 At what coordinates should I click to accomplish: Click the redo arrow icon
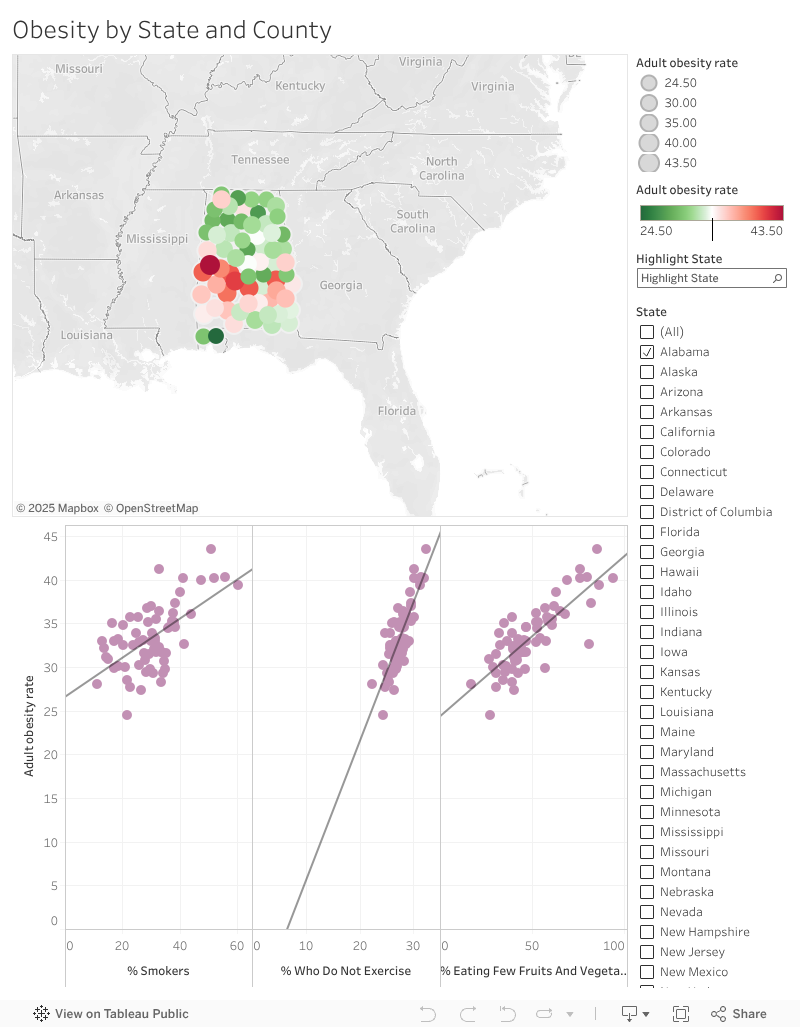[468, 1014]
